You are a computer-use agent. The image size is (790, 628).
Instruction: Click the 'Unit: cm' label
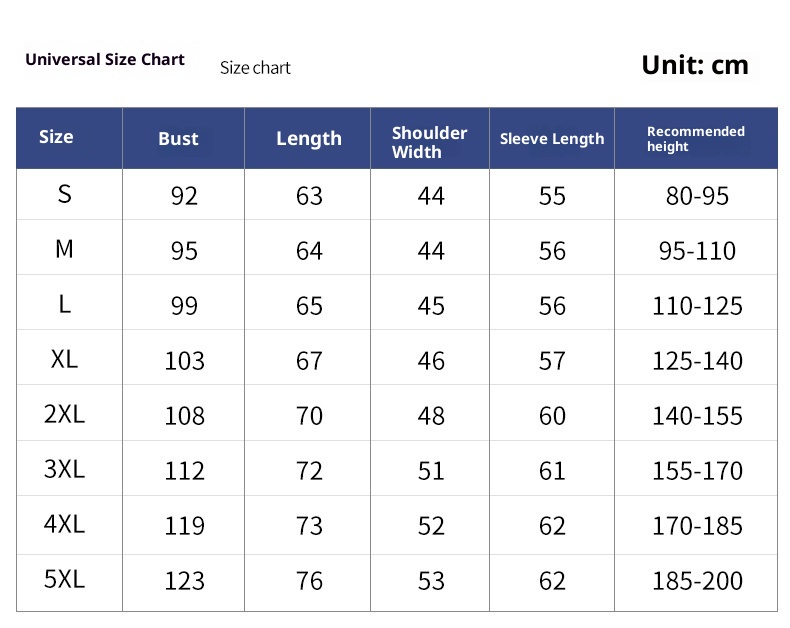point(694,66)
